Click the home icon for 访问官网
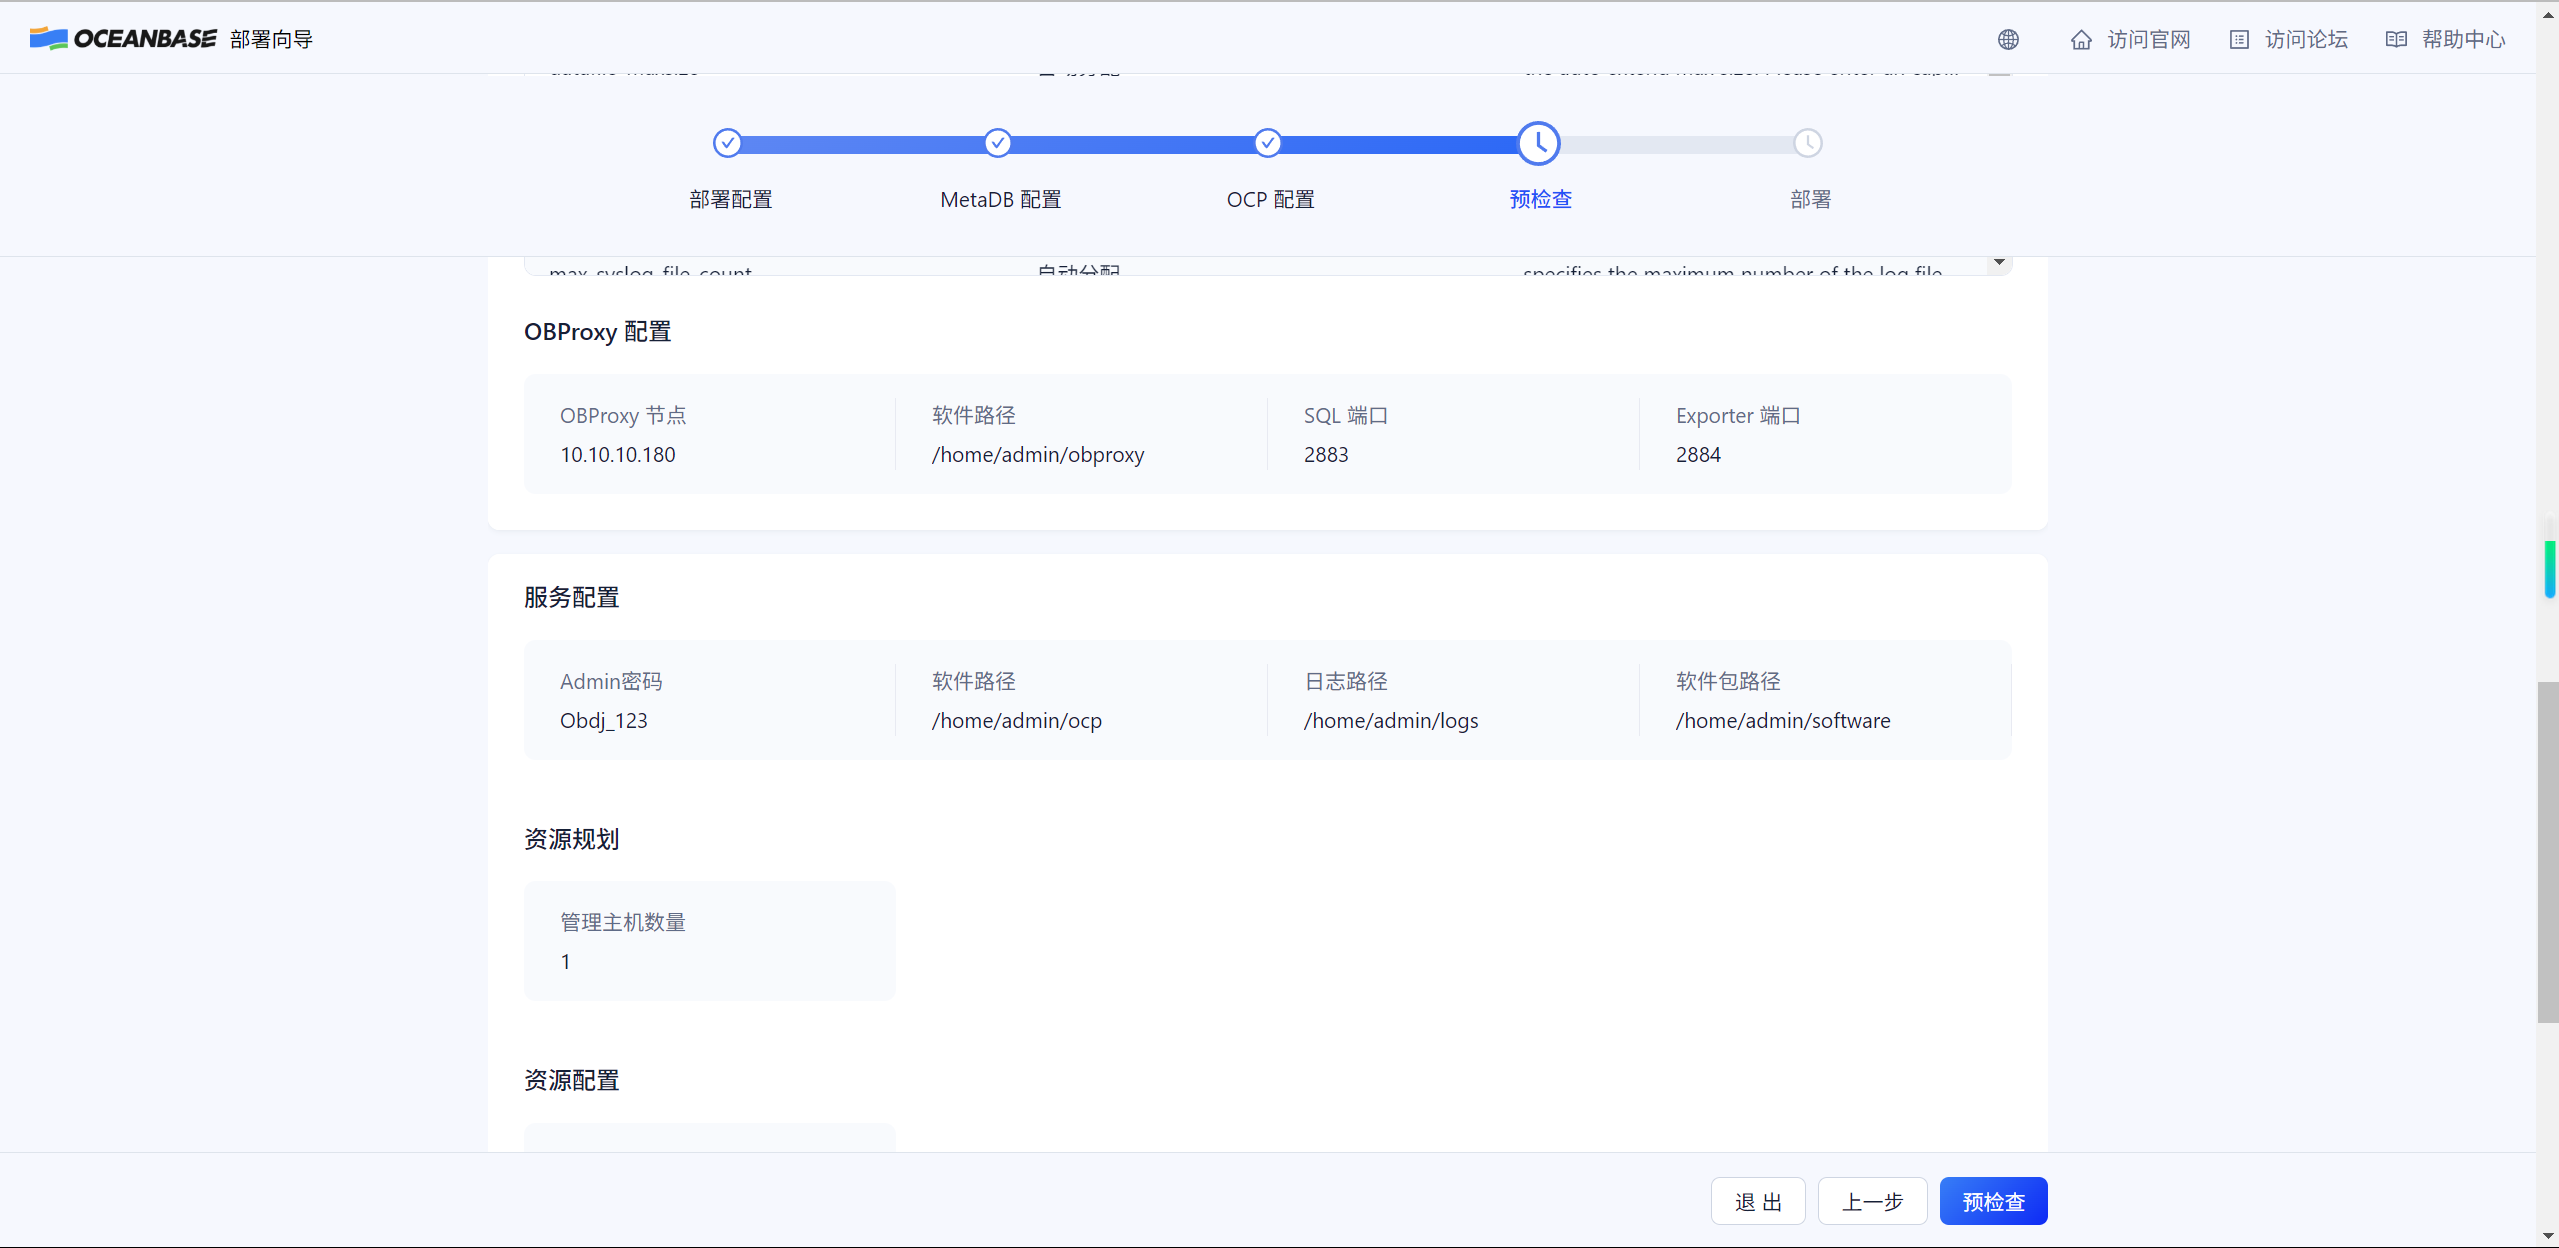This screenshot has height=1248, width=2559. (2081, 40)
